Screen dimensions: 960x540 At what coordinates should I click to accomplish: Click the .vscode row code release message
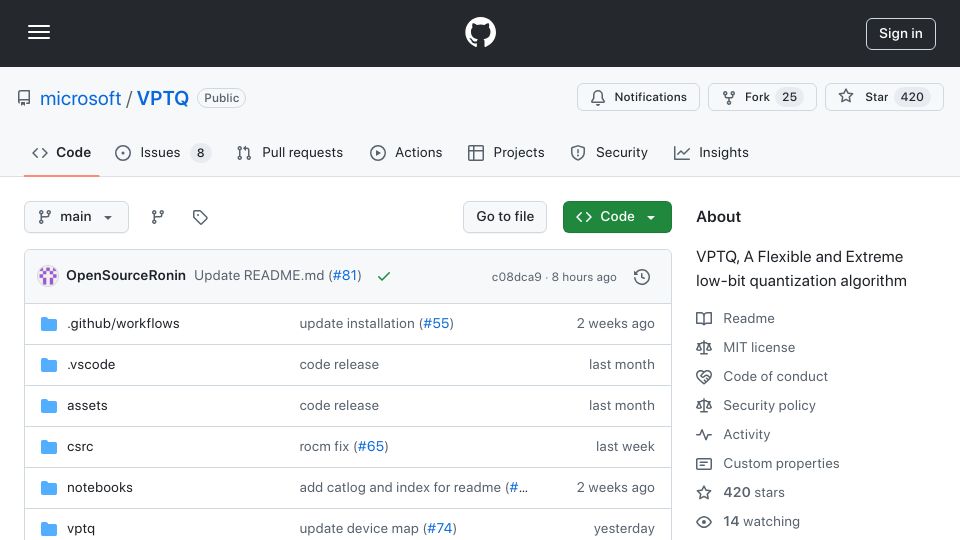click(x=339, y=364)
